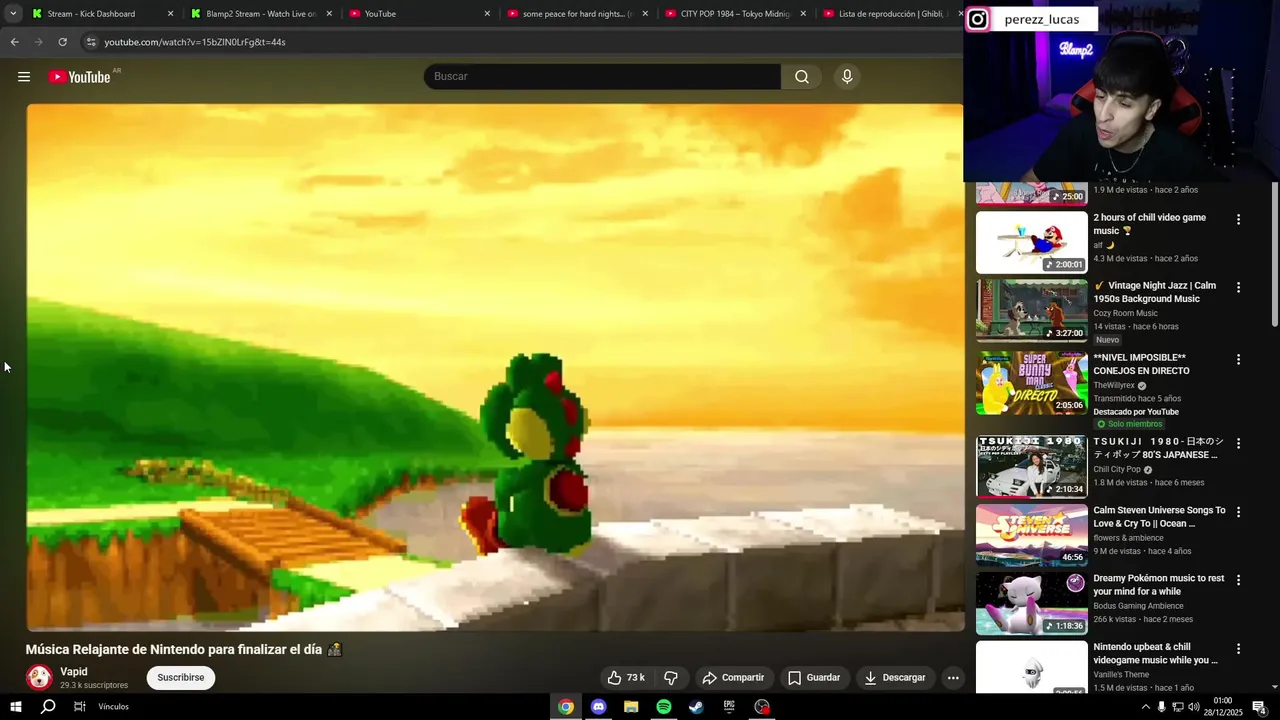Open the 2 hours of chill video game music thumbnail
Viewport: 1280px width, 720px height.
(x=1031, y=242)
